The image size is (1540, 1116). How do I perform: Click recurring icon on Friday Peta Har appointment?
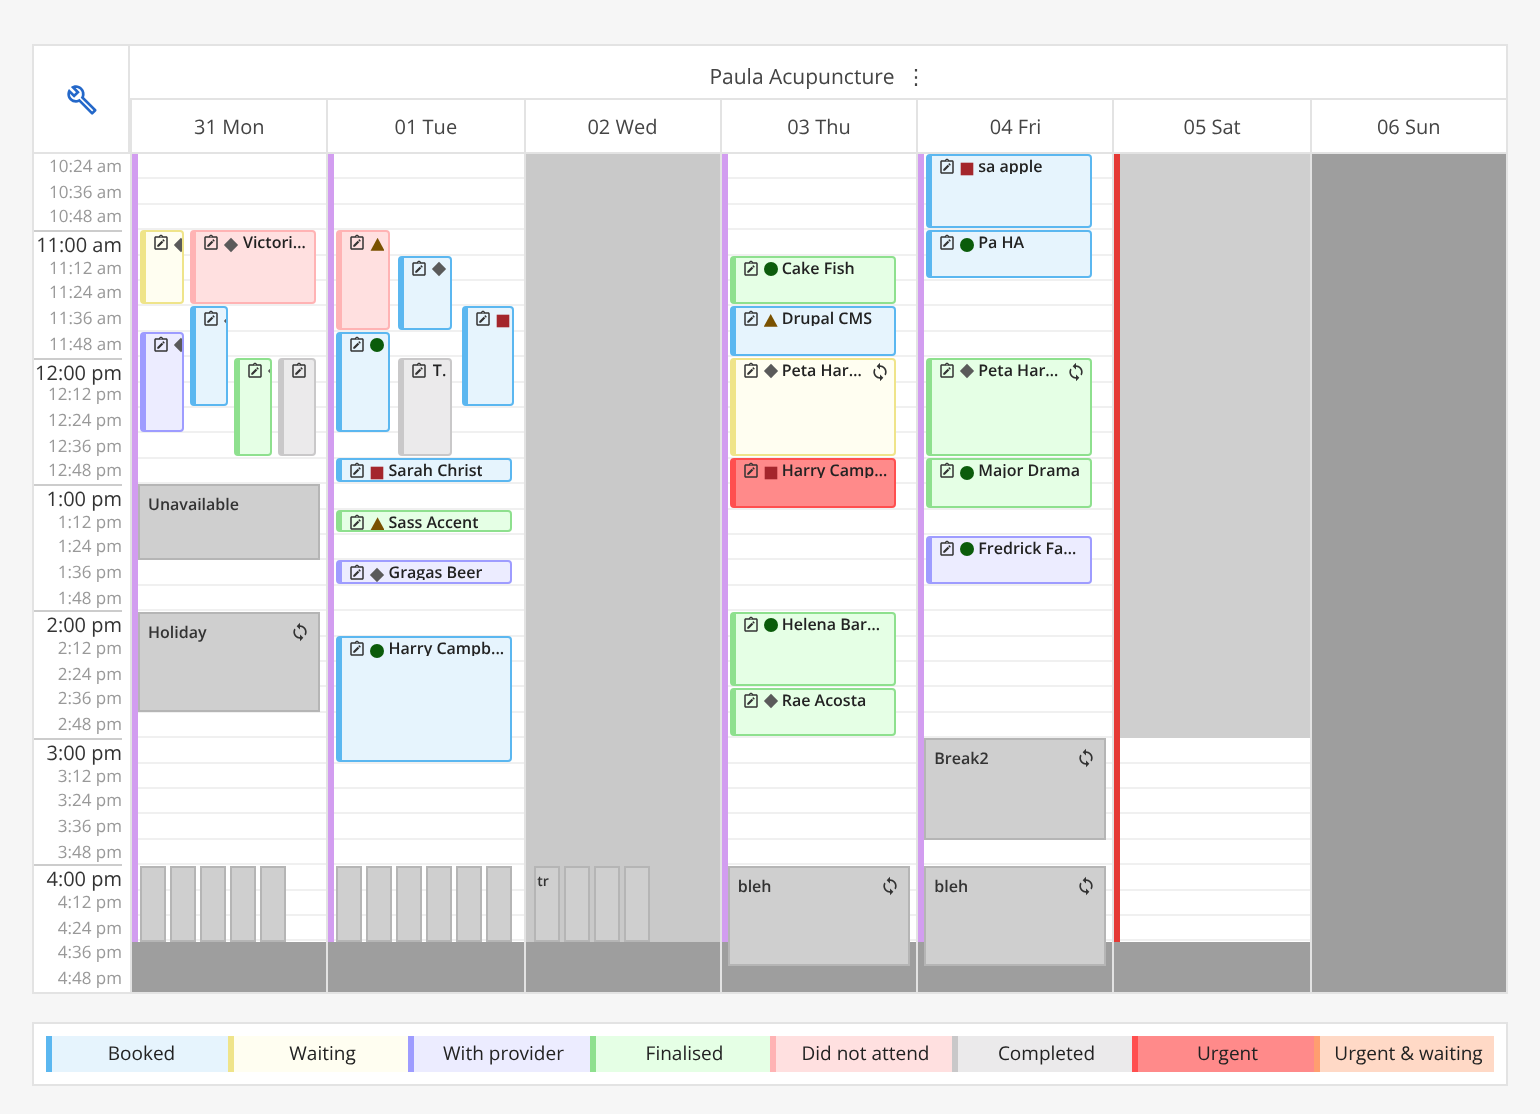1076,372
